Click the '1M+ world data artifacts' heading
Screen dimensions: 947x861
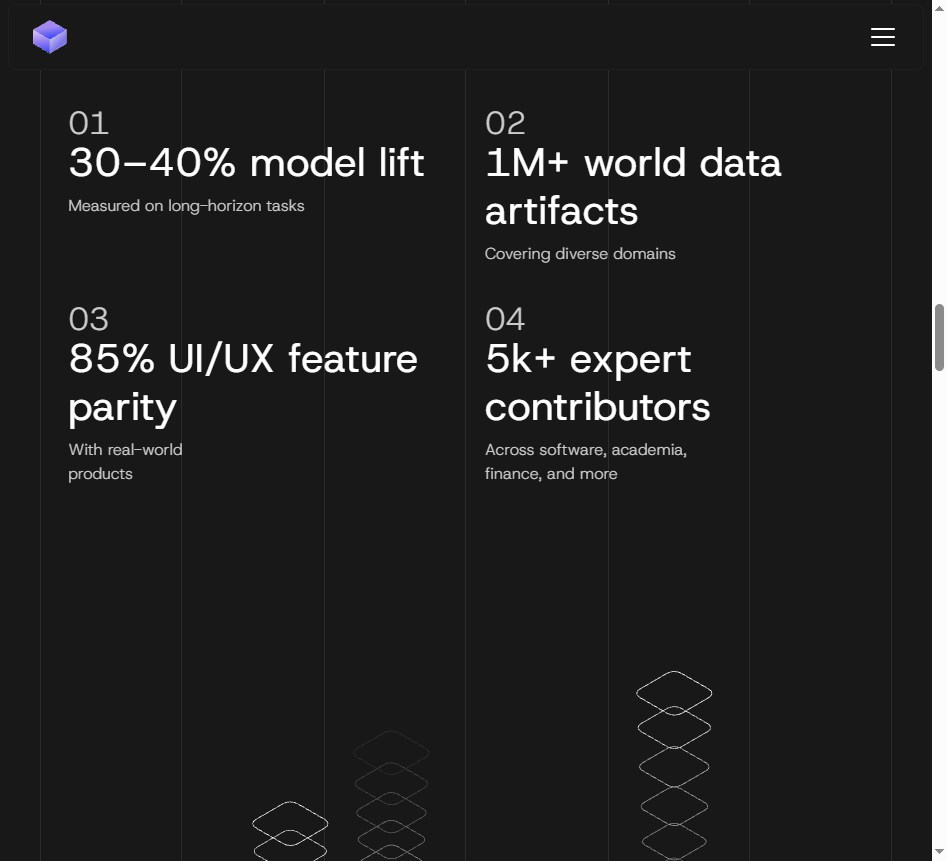coord(633,187)
